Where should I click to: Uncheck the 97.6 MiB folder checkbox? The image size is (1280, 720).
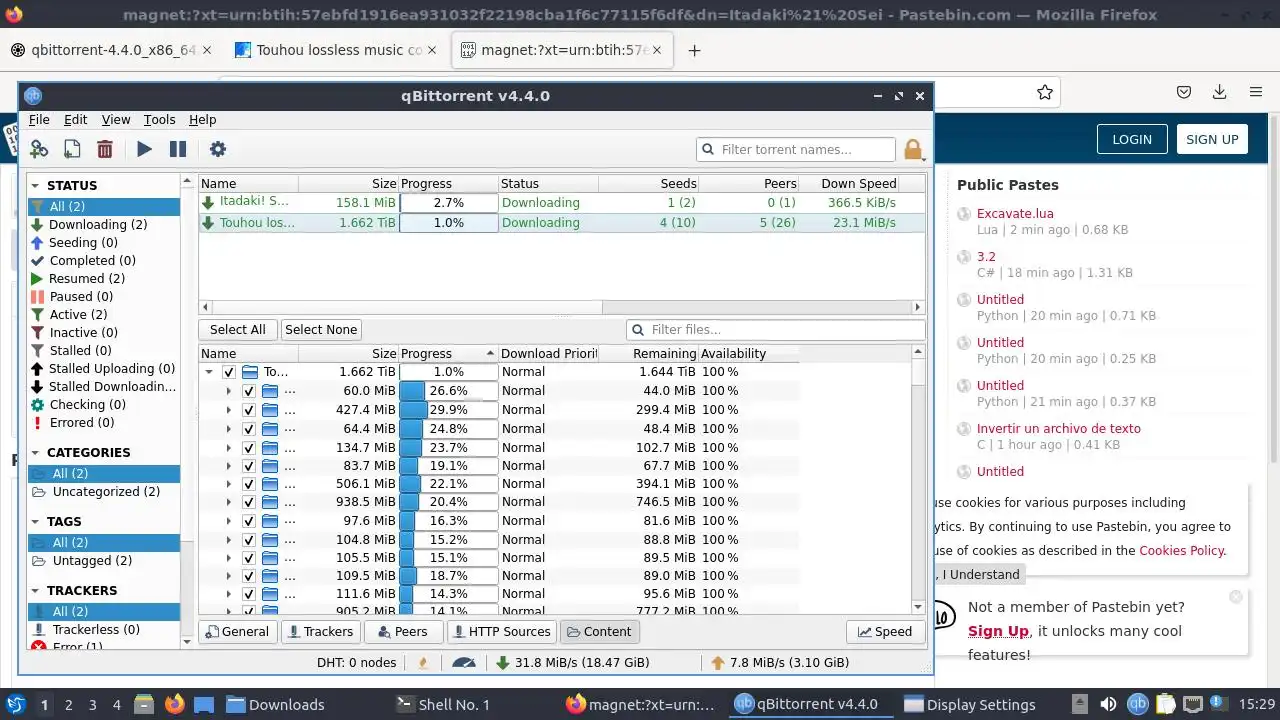(249, 521)
